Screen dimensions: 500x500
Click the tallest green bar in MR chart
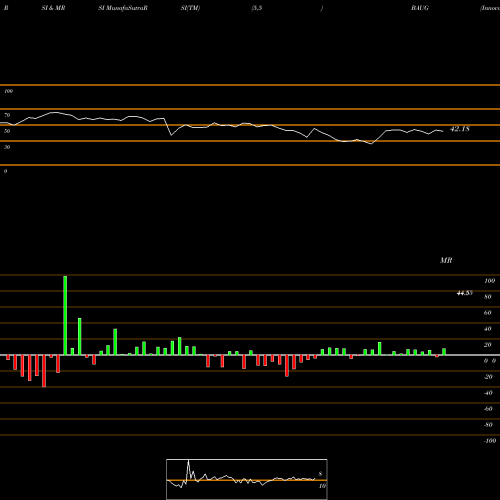tap(65, 315)
